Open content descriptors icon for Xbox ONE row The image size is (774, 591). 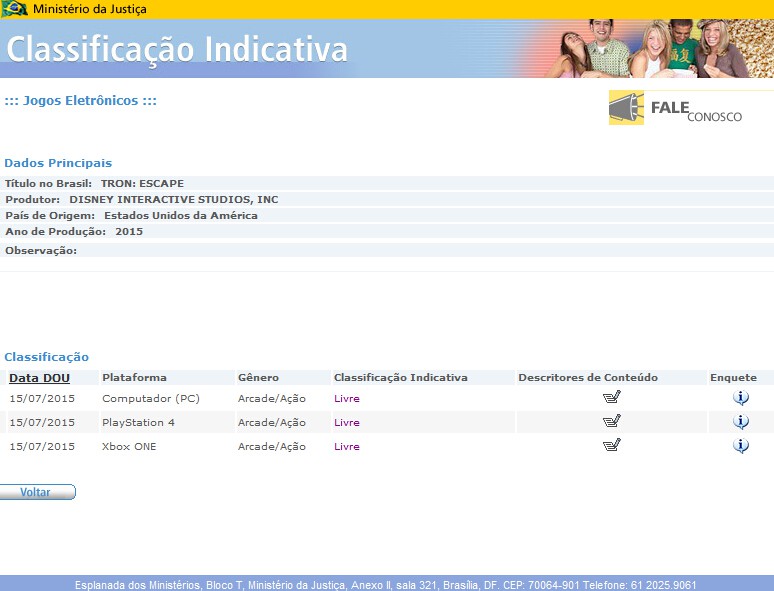612,445
